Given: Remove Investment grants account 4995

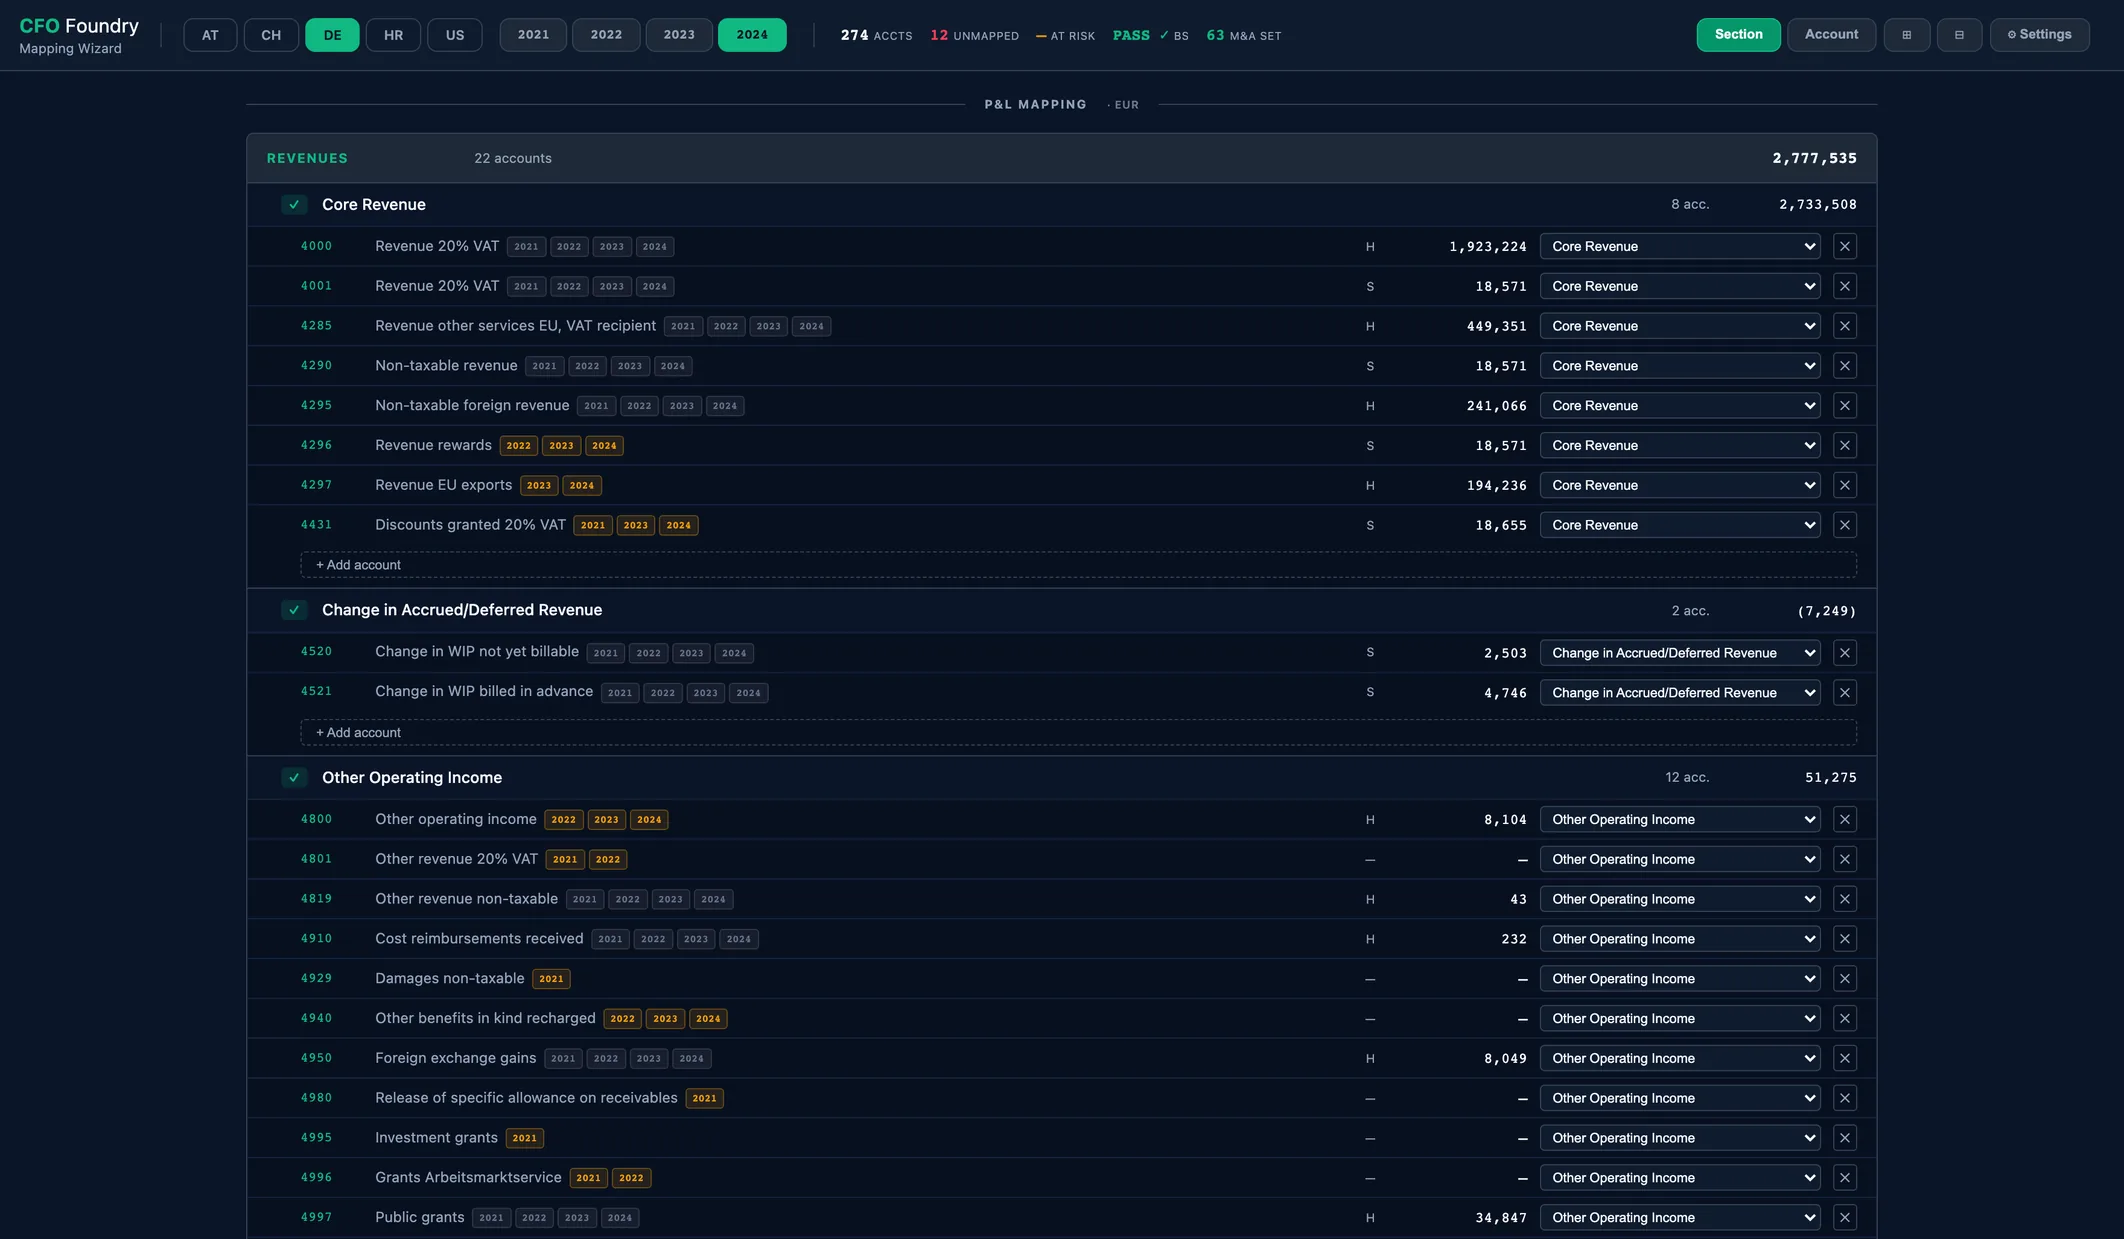Looking at the screenshot, I should (x=1845, y=1138).
